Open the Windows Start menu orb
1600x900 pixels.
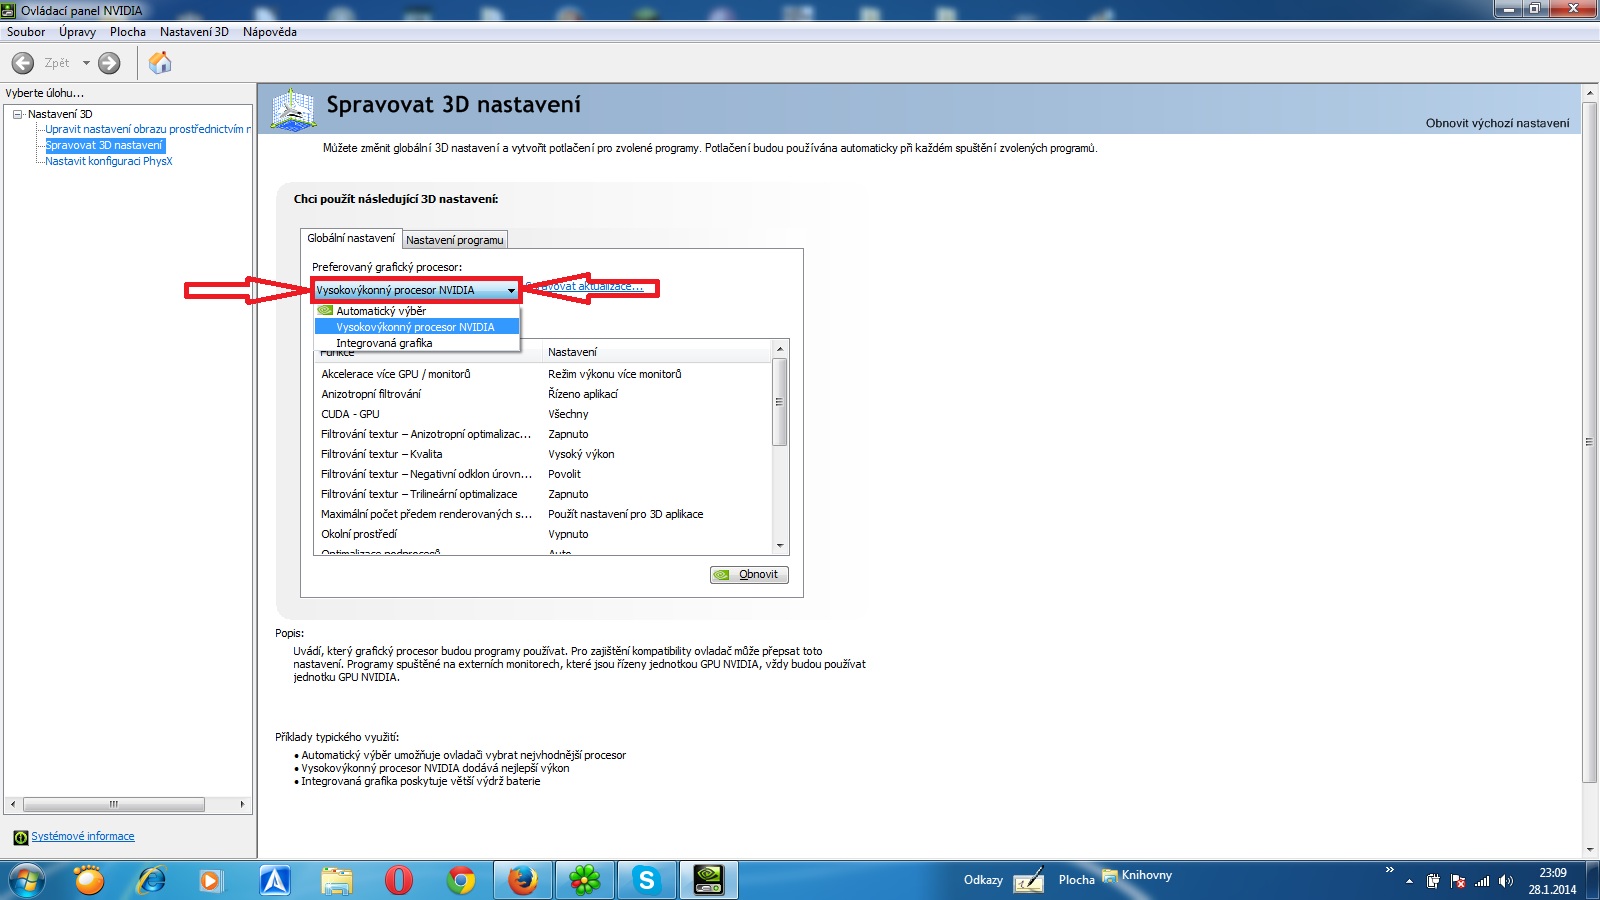pyautogui.click(x=26, y=880)
